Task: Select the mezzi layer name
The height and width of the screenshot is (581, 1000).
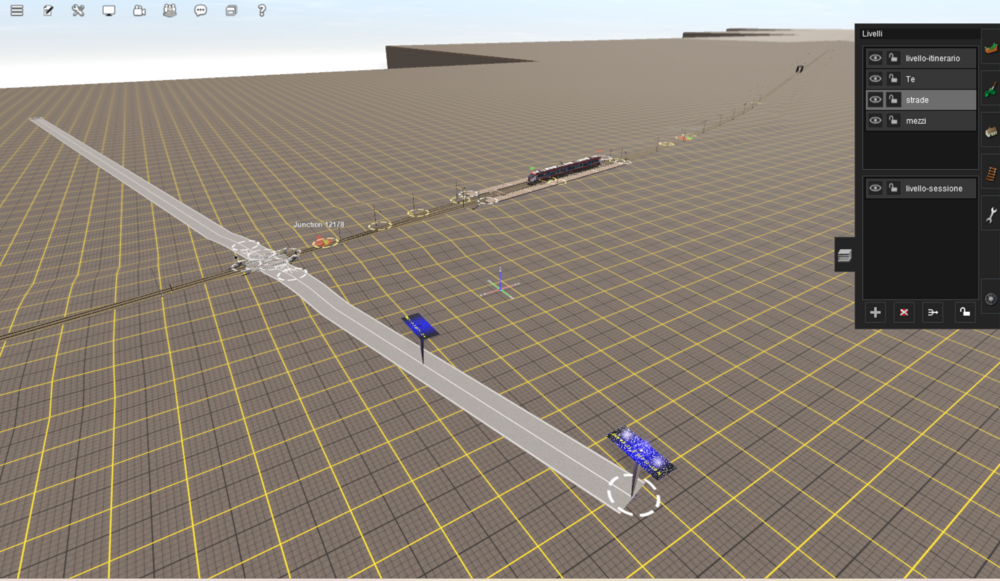Action: [x=916, y=121]
